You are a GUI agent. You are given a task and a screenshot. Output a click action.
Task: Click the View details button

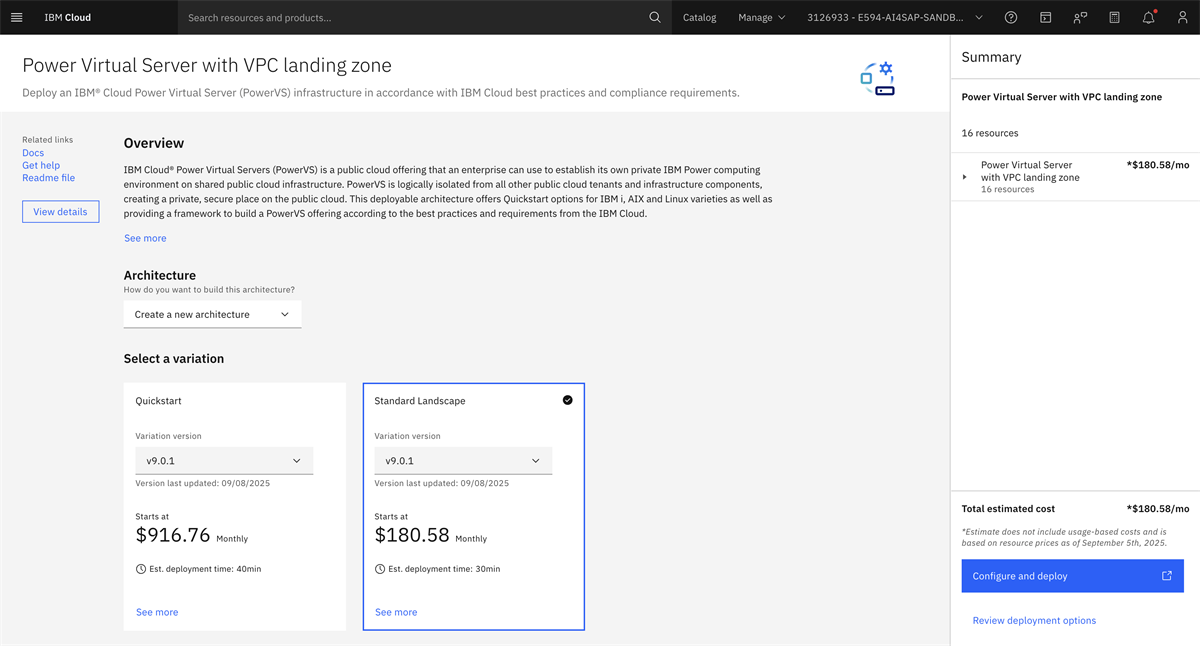pyautogui.click(x=61, y=212)
